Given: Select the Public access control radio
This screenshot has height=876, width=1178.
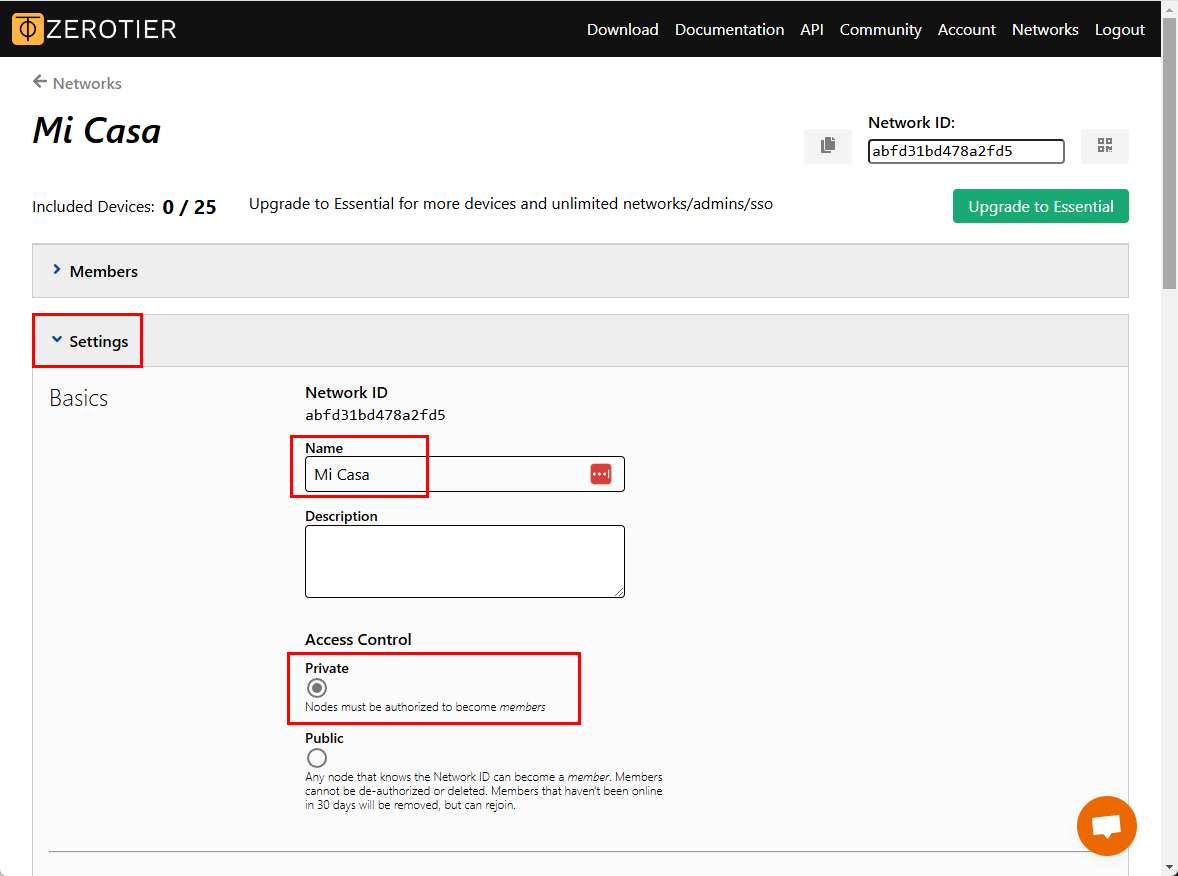Looking at the screenshot, I should [317, 758].
